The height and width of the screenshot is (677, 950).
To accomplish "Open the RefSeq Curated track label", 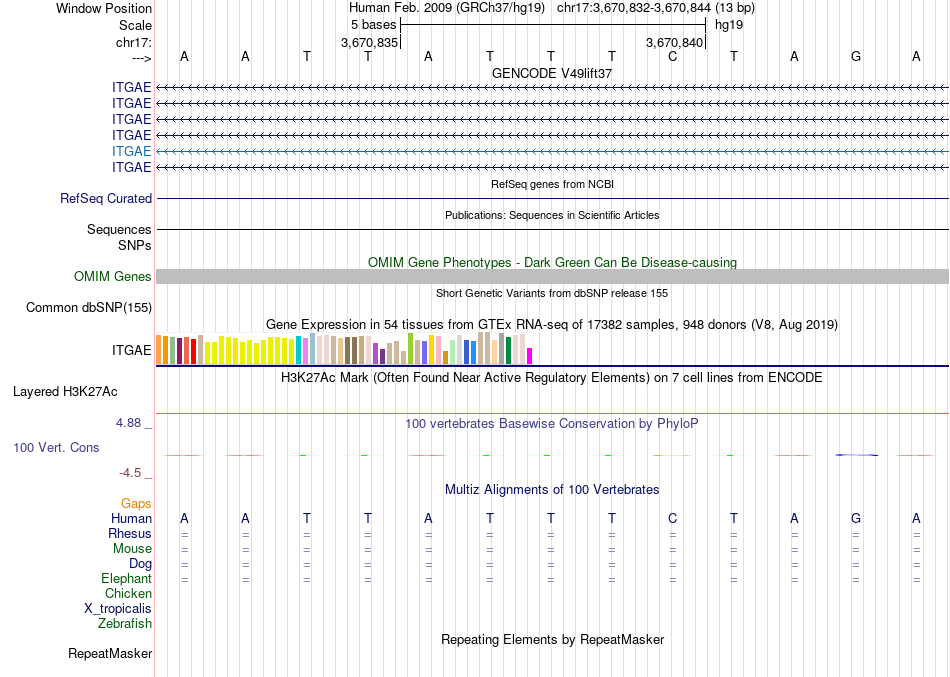I will [106, 199].
